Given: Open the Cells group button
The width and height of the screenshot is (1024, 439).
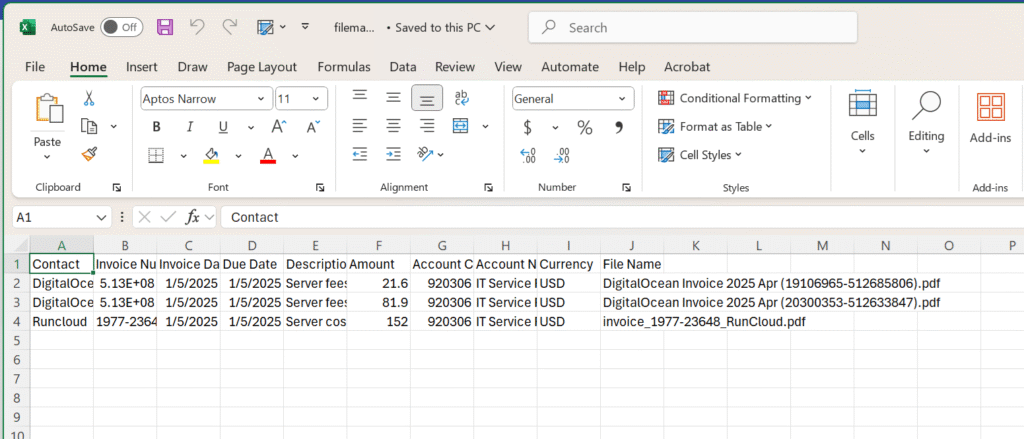Looking at the screenshot, I should pos(862,123).
